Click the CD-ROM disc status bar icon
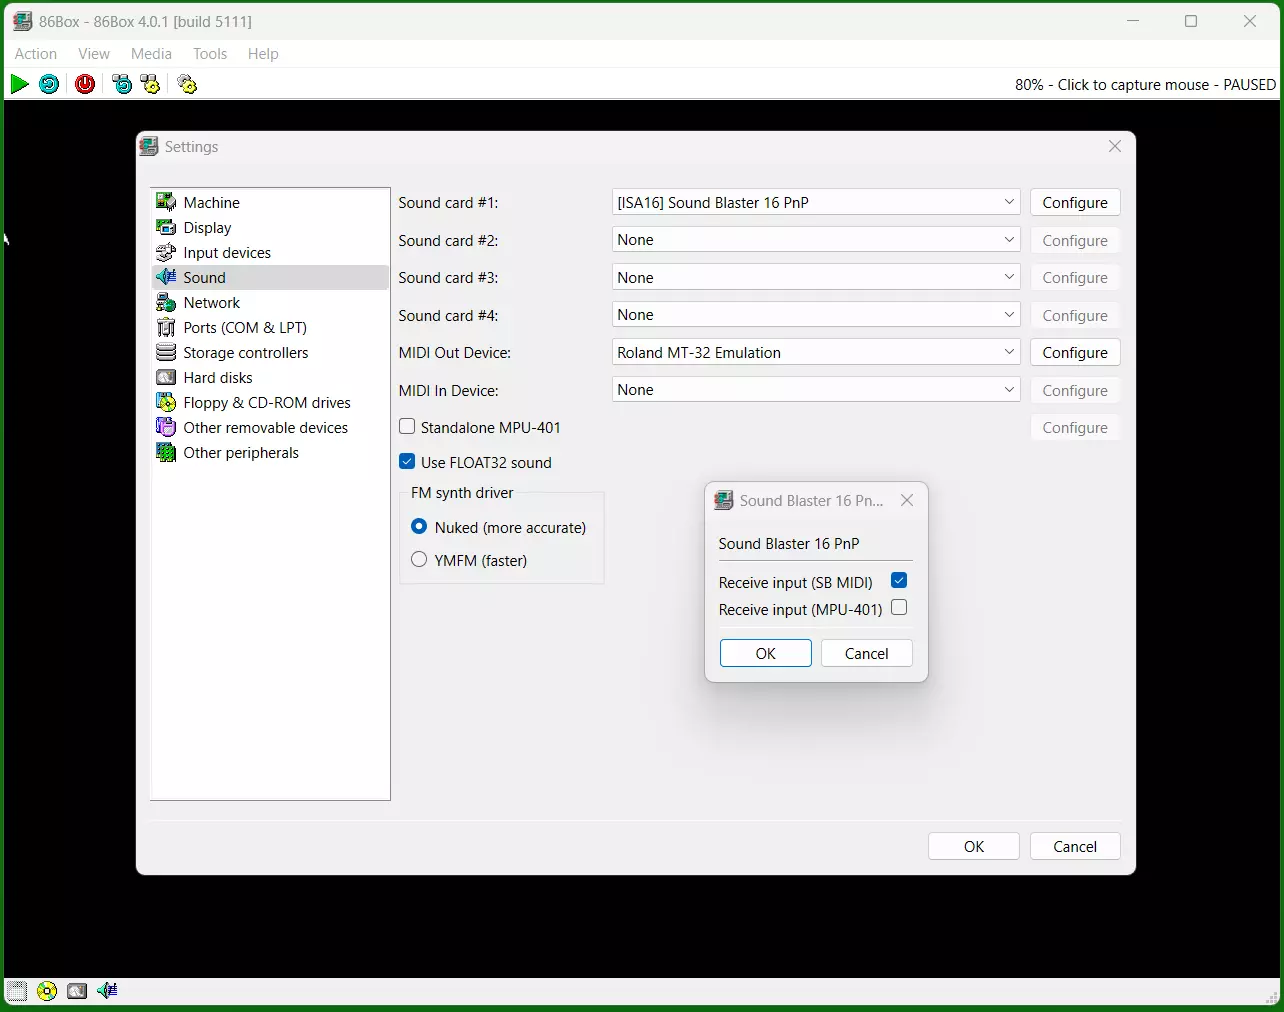1284x1012 pixels. pyautogui.click(x=47, y=991)
